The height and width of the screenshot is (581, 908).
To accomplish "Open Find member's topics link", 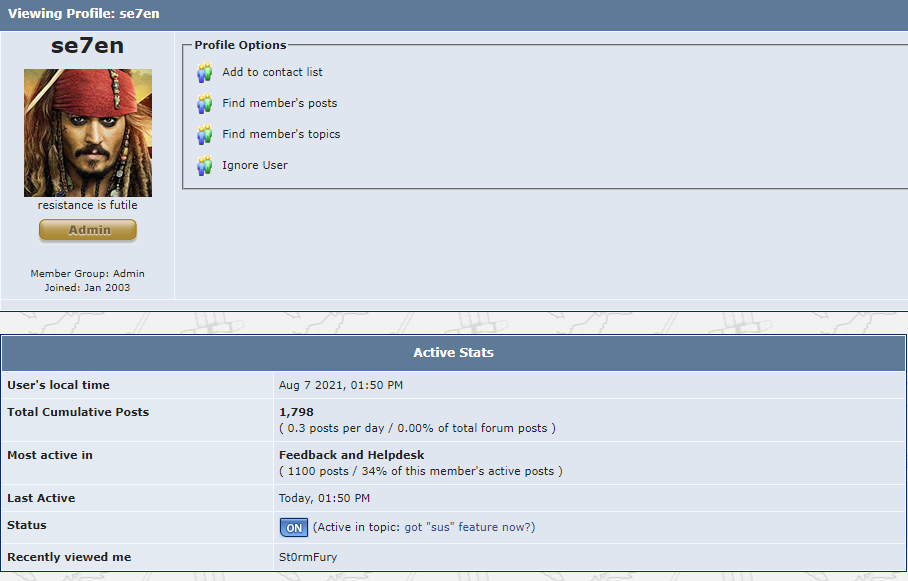I will [x=281, y=134].
